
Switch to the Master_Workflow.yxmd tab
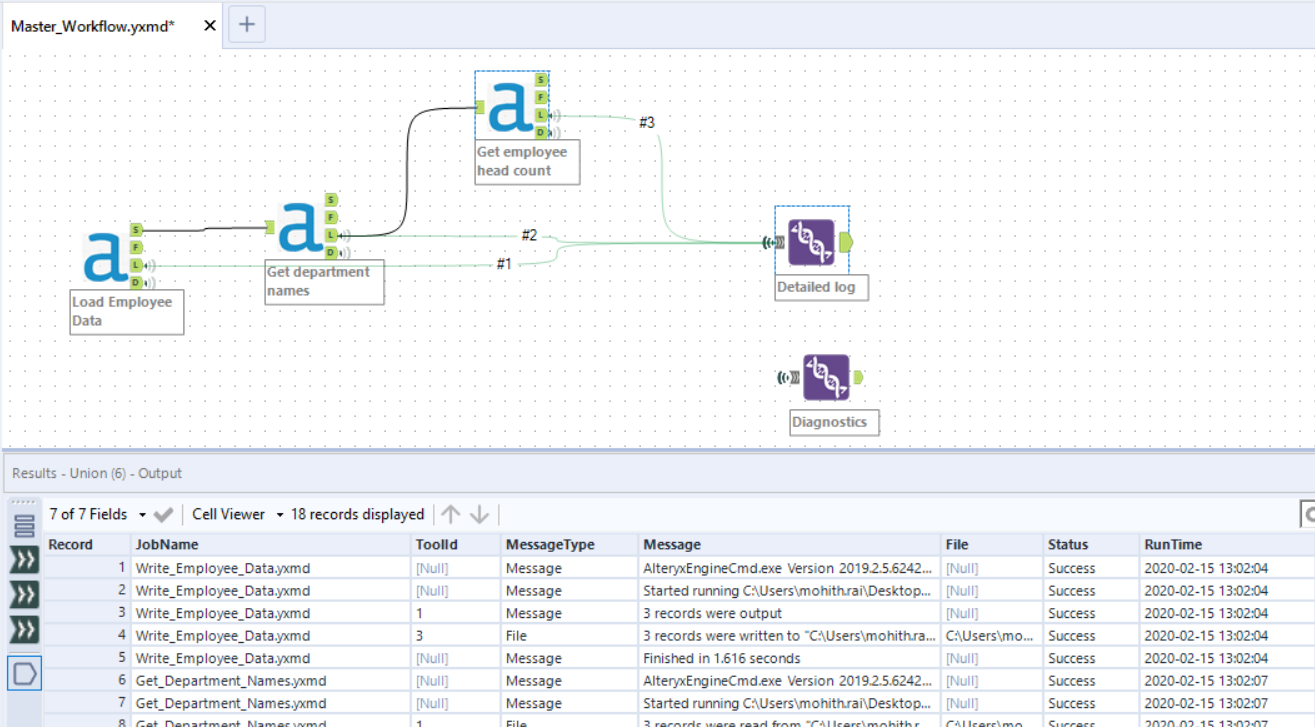[93, 26]
